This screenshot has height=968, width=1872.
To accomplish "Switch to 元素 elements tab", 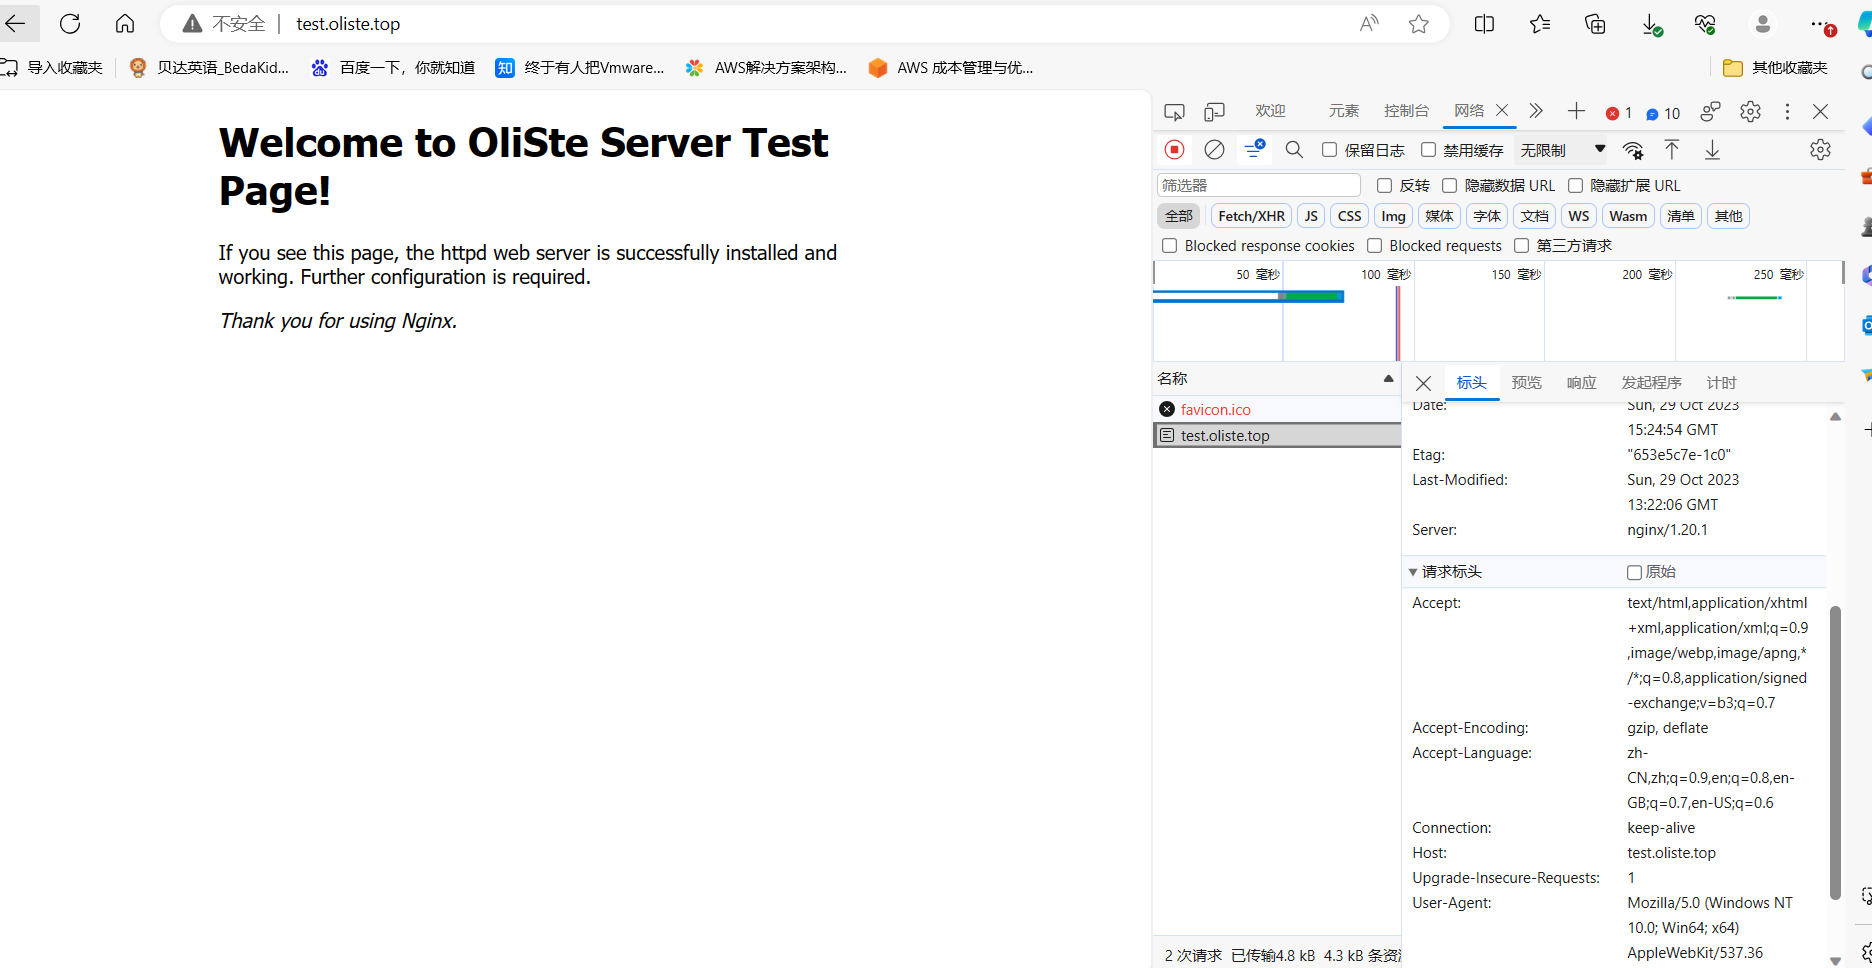I will click(x=1344, y=111).
